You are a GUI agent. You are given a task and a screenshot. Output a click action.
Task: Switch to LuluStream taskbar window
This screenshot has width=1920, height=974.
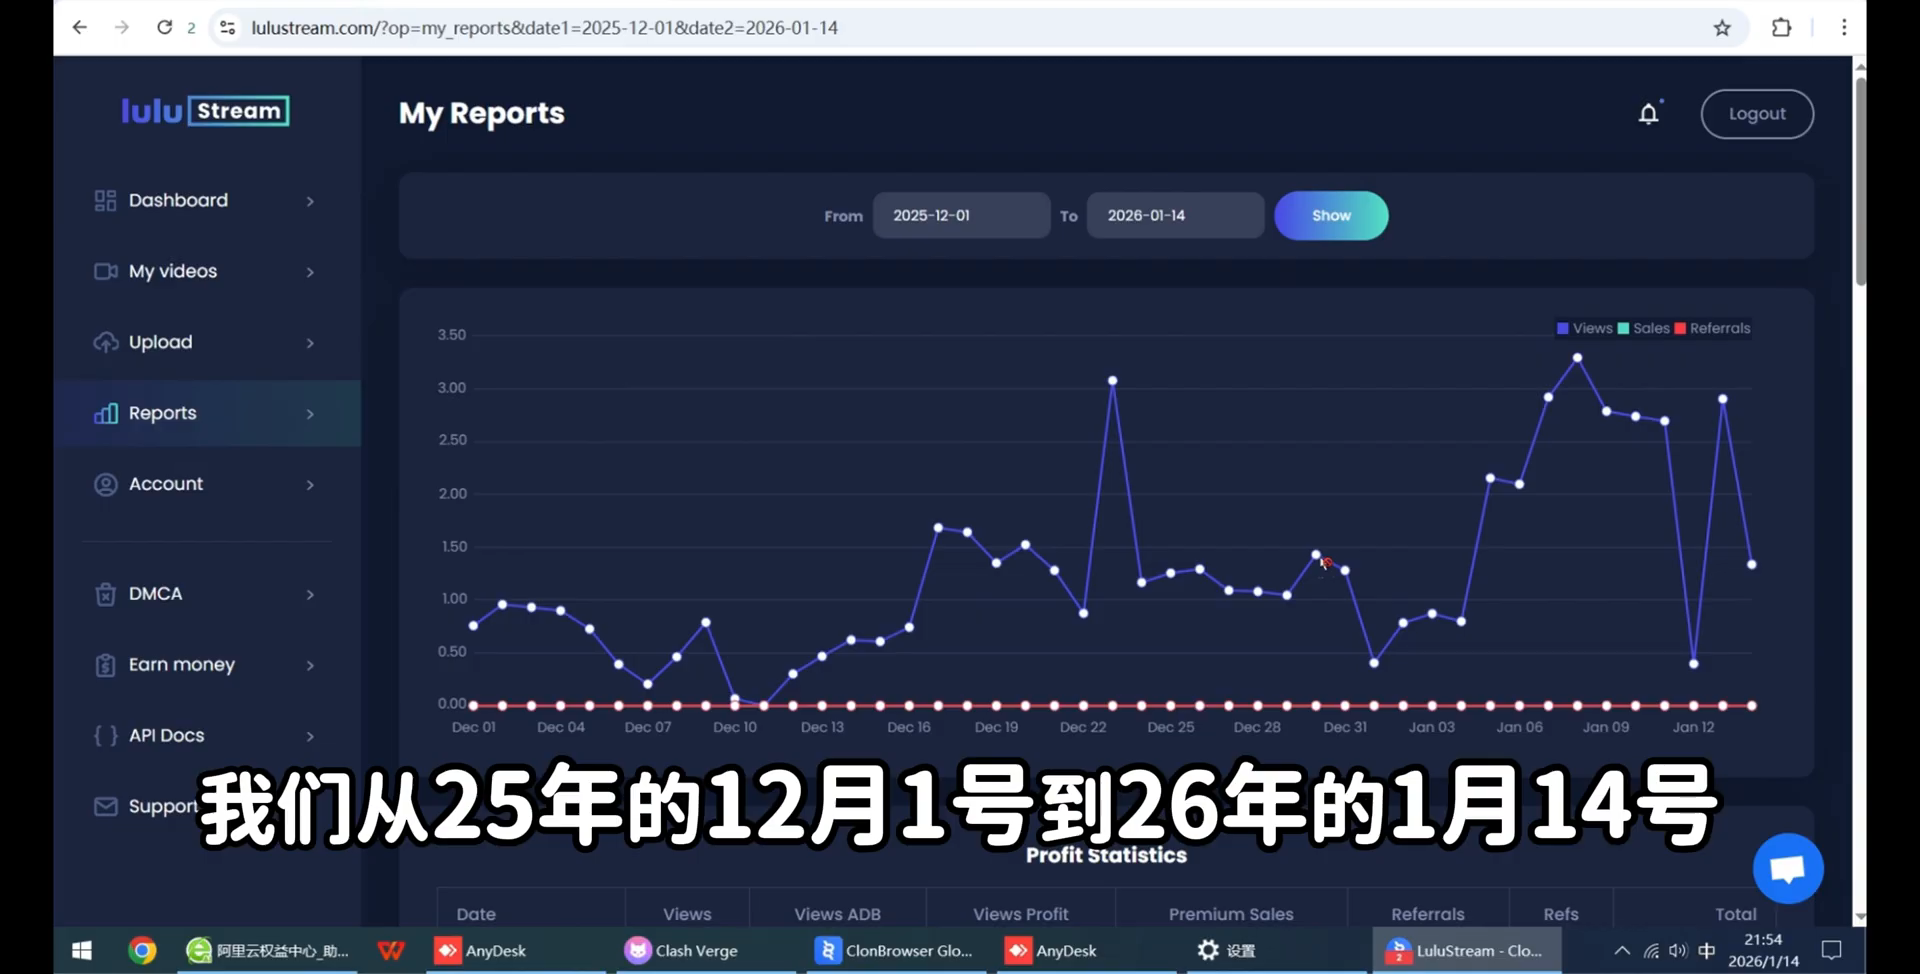[x=1466, y=951]
